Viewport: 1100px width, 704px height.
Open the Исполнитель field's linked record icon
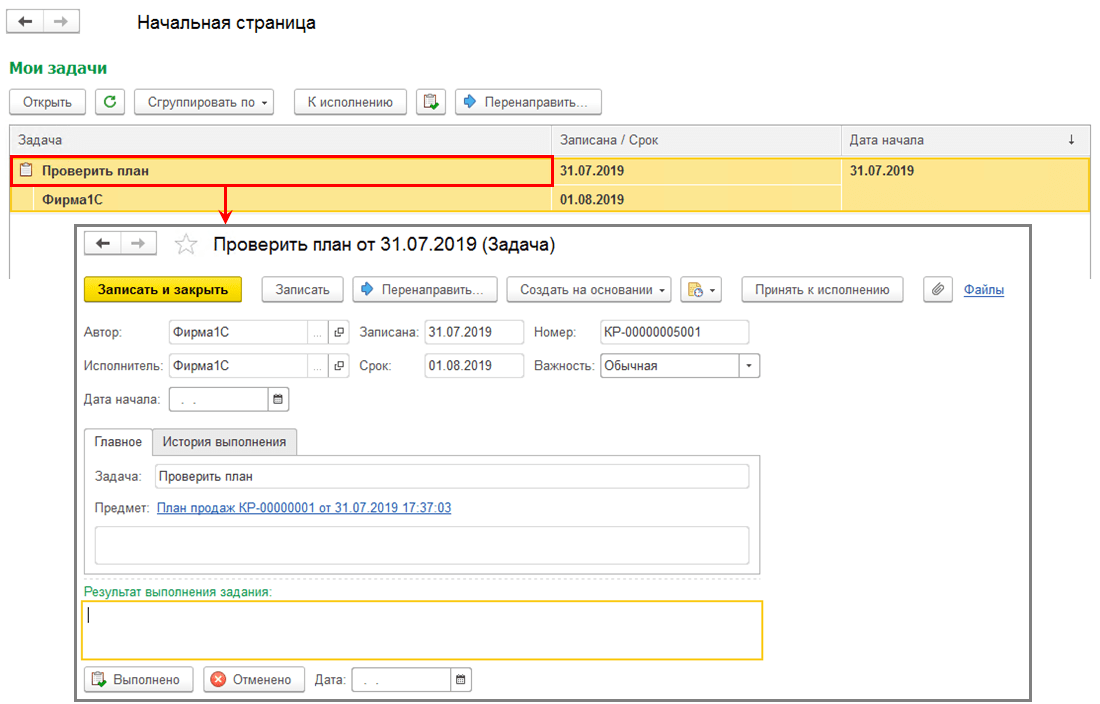click(x=340, y=365)
